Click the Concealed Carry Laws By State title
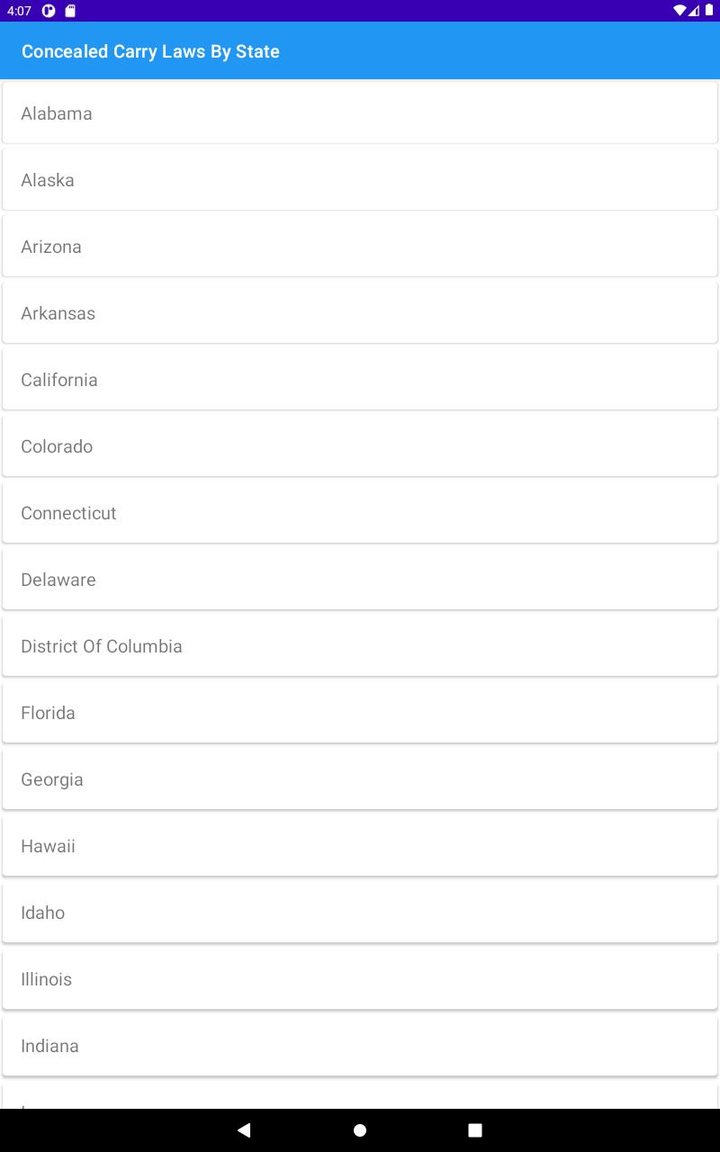This screenshot has width=720, height=1152. point(151,51)
